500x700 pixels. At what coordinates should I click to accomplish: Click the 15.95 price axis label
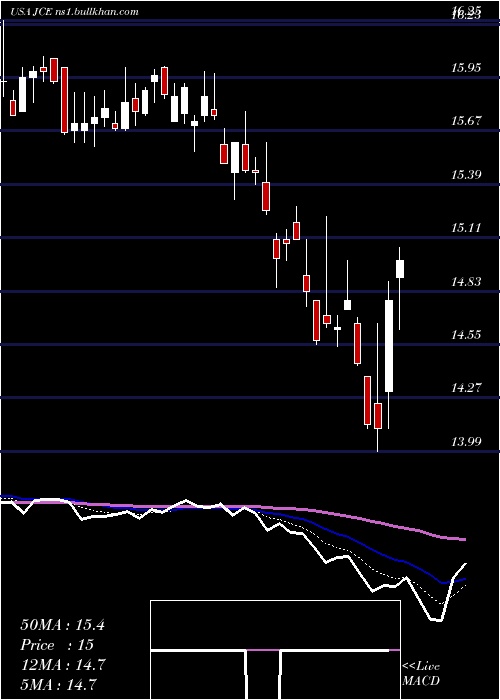[466, 68]
